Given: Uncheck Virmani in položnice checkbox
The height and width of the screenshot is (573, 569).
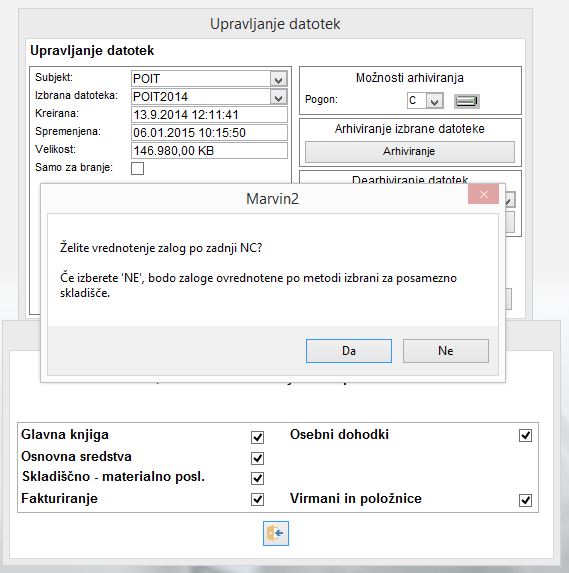Looking at the screenshot, I should (x=526, y=500).
